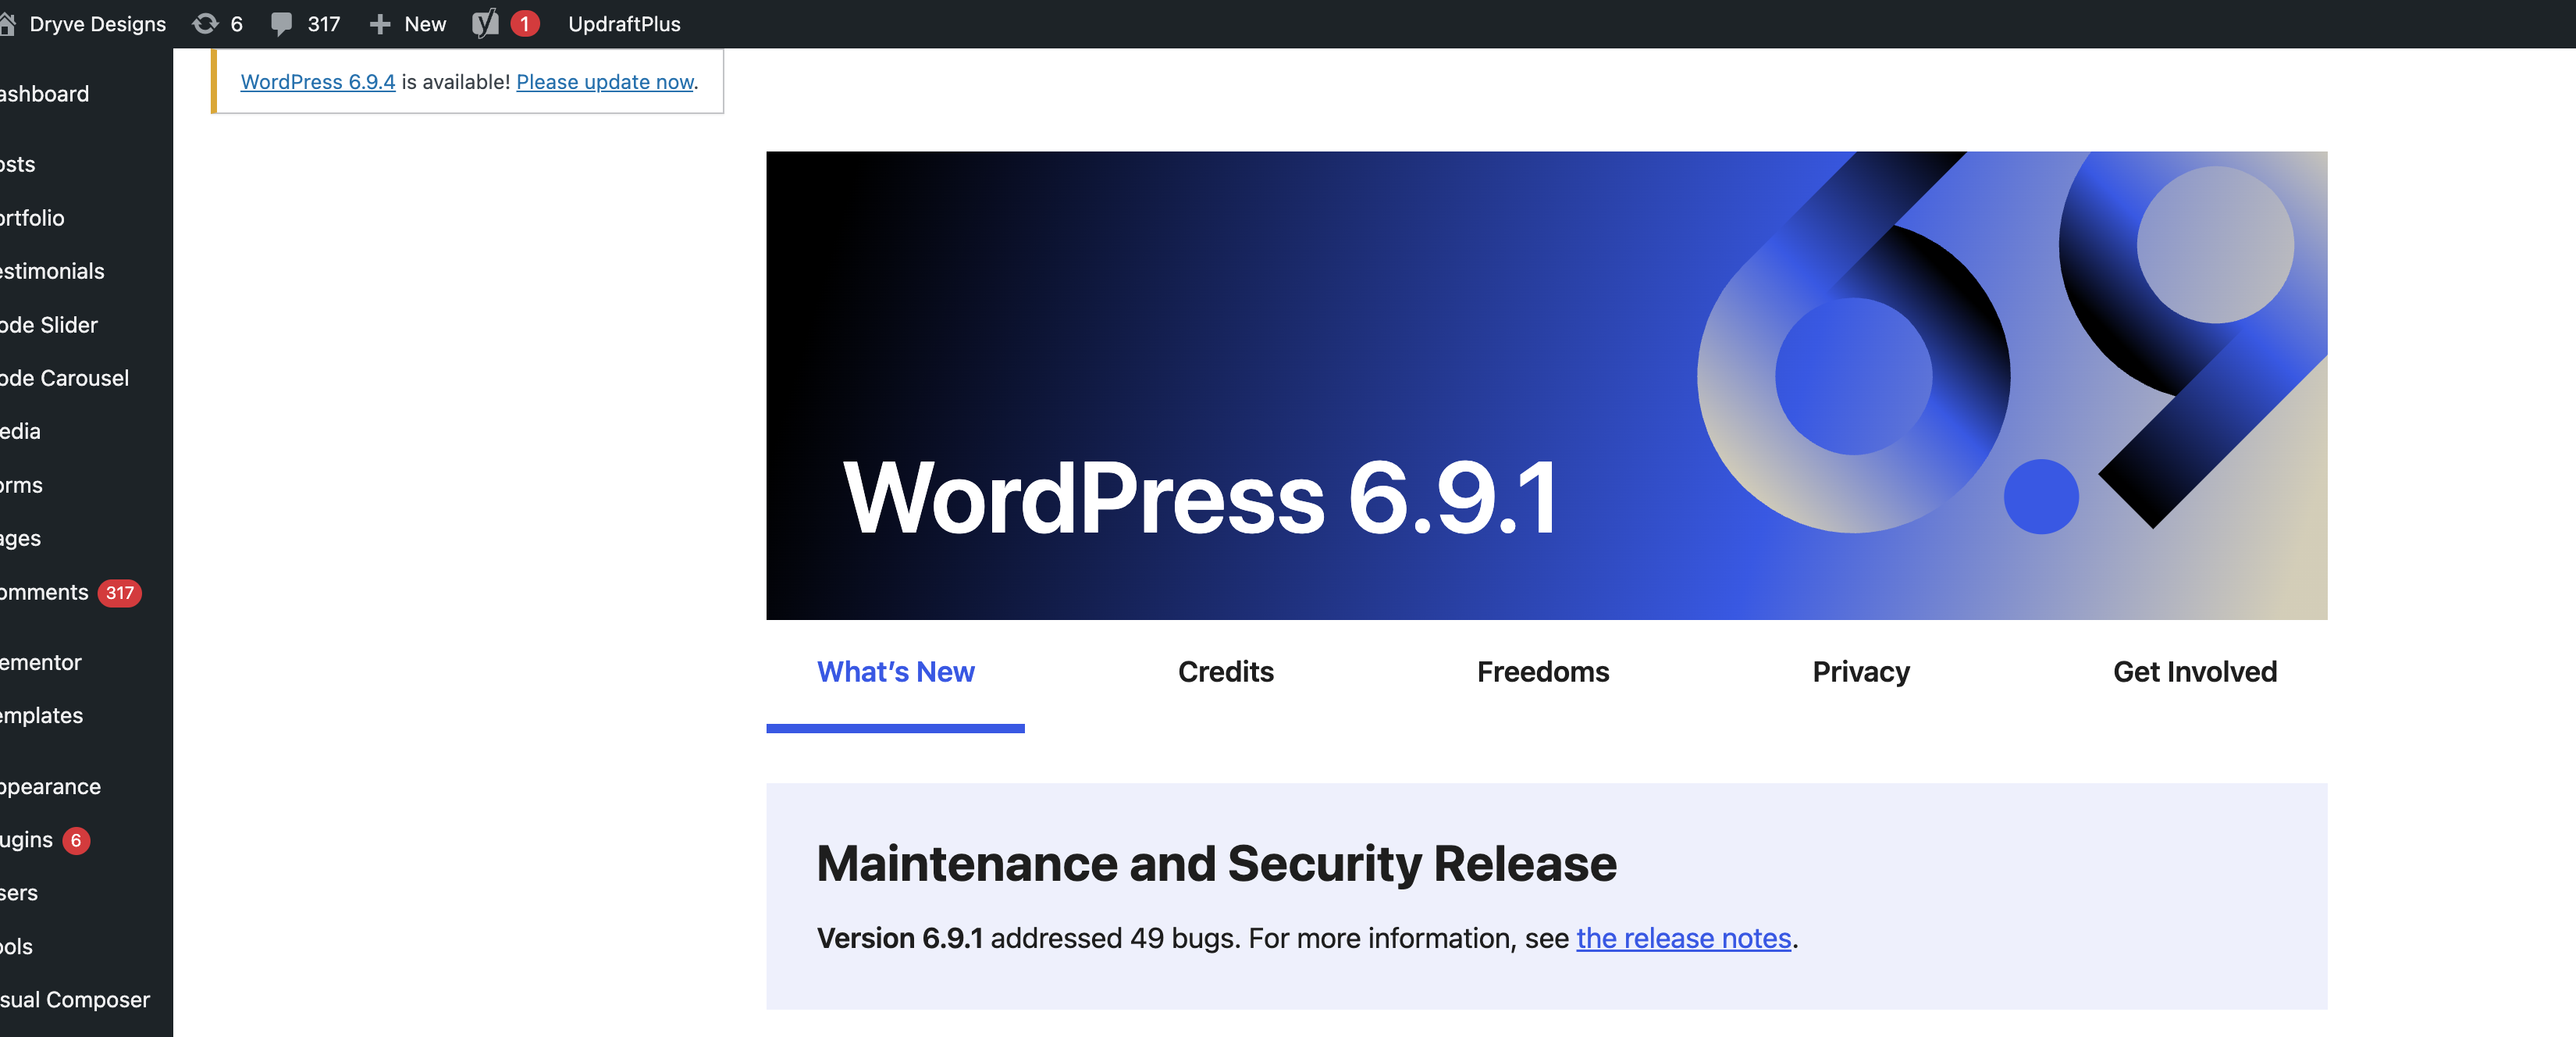
Task: Select the What's New tab
Action: (x=895, y=672)
